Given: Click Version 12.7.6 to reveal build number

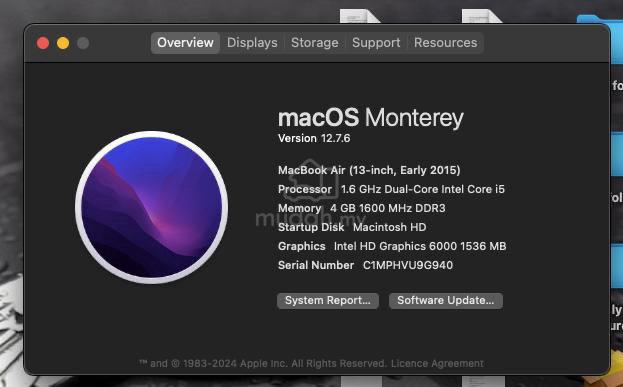Looking at the screenshot, I should pos(314,138).
